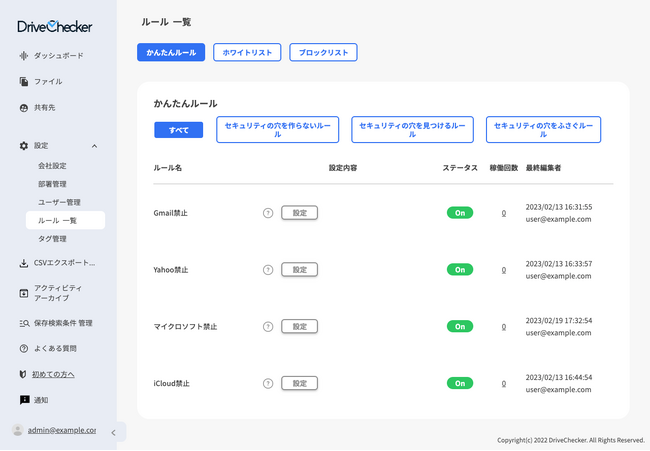Switch to the ブロックリスト tab
This screenshot has width=650, height=451.
(x=323, y=52)
